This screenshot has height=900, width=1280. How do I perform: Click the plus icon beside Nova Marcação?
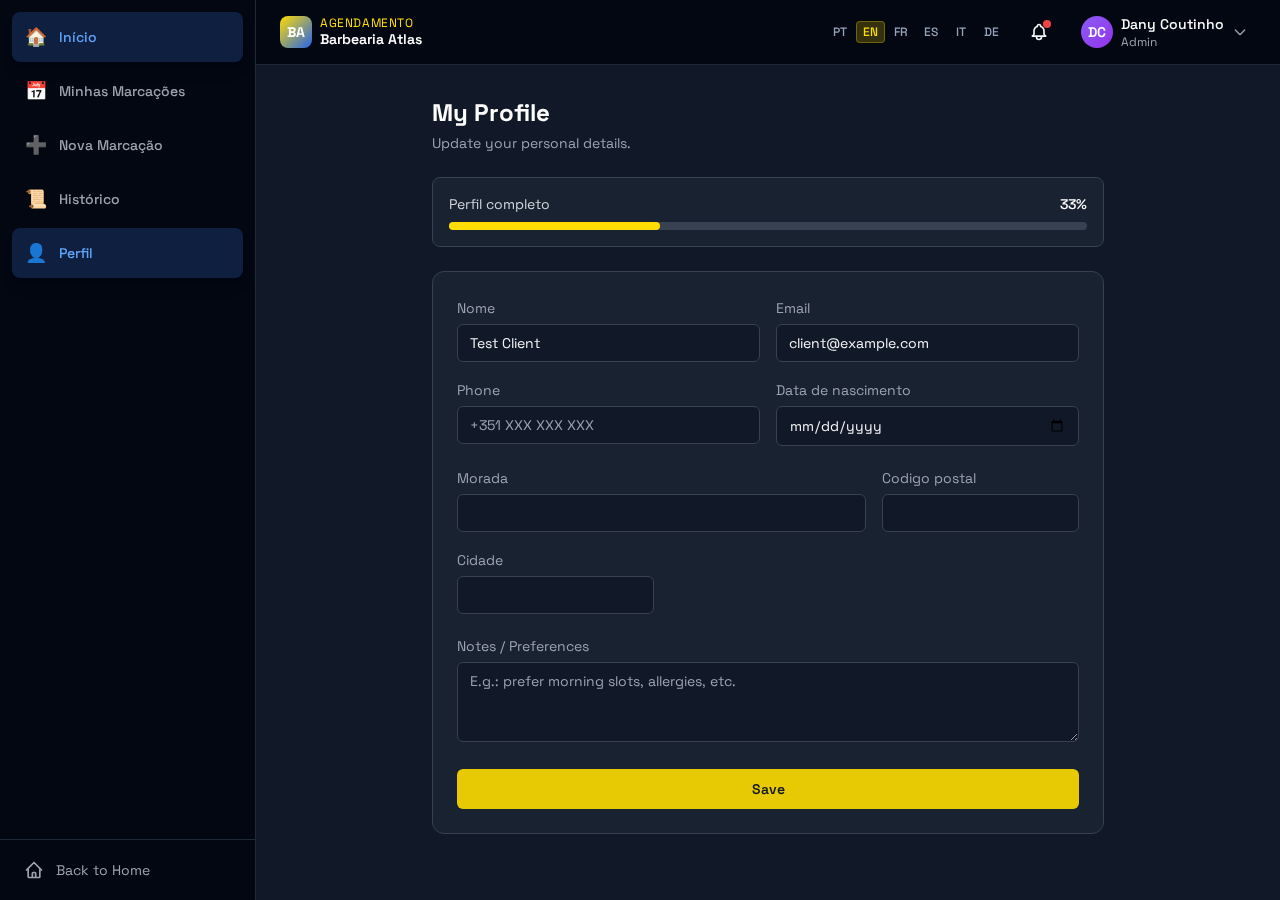36,145
